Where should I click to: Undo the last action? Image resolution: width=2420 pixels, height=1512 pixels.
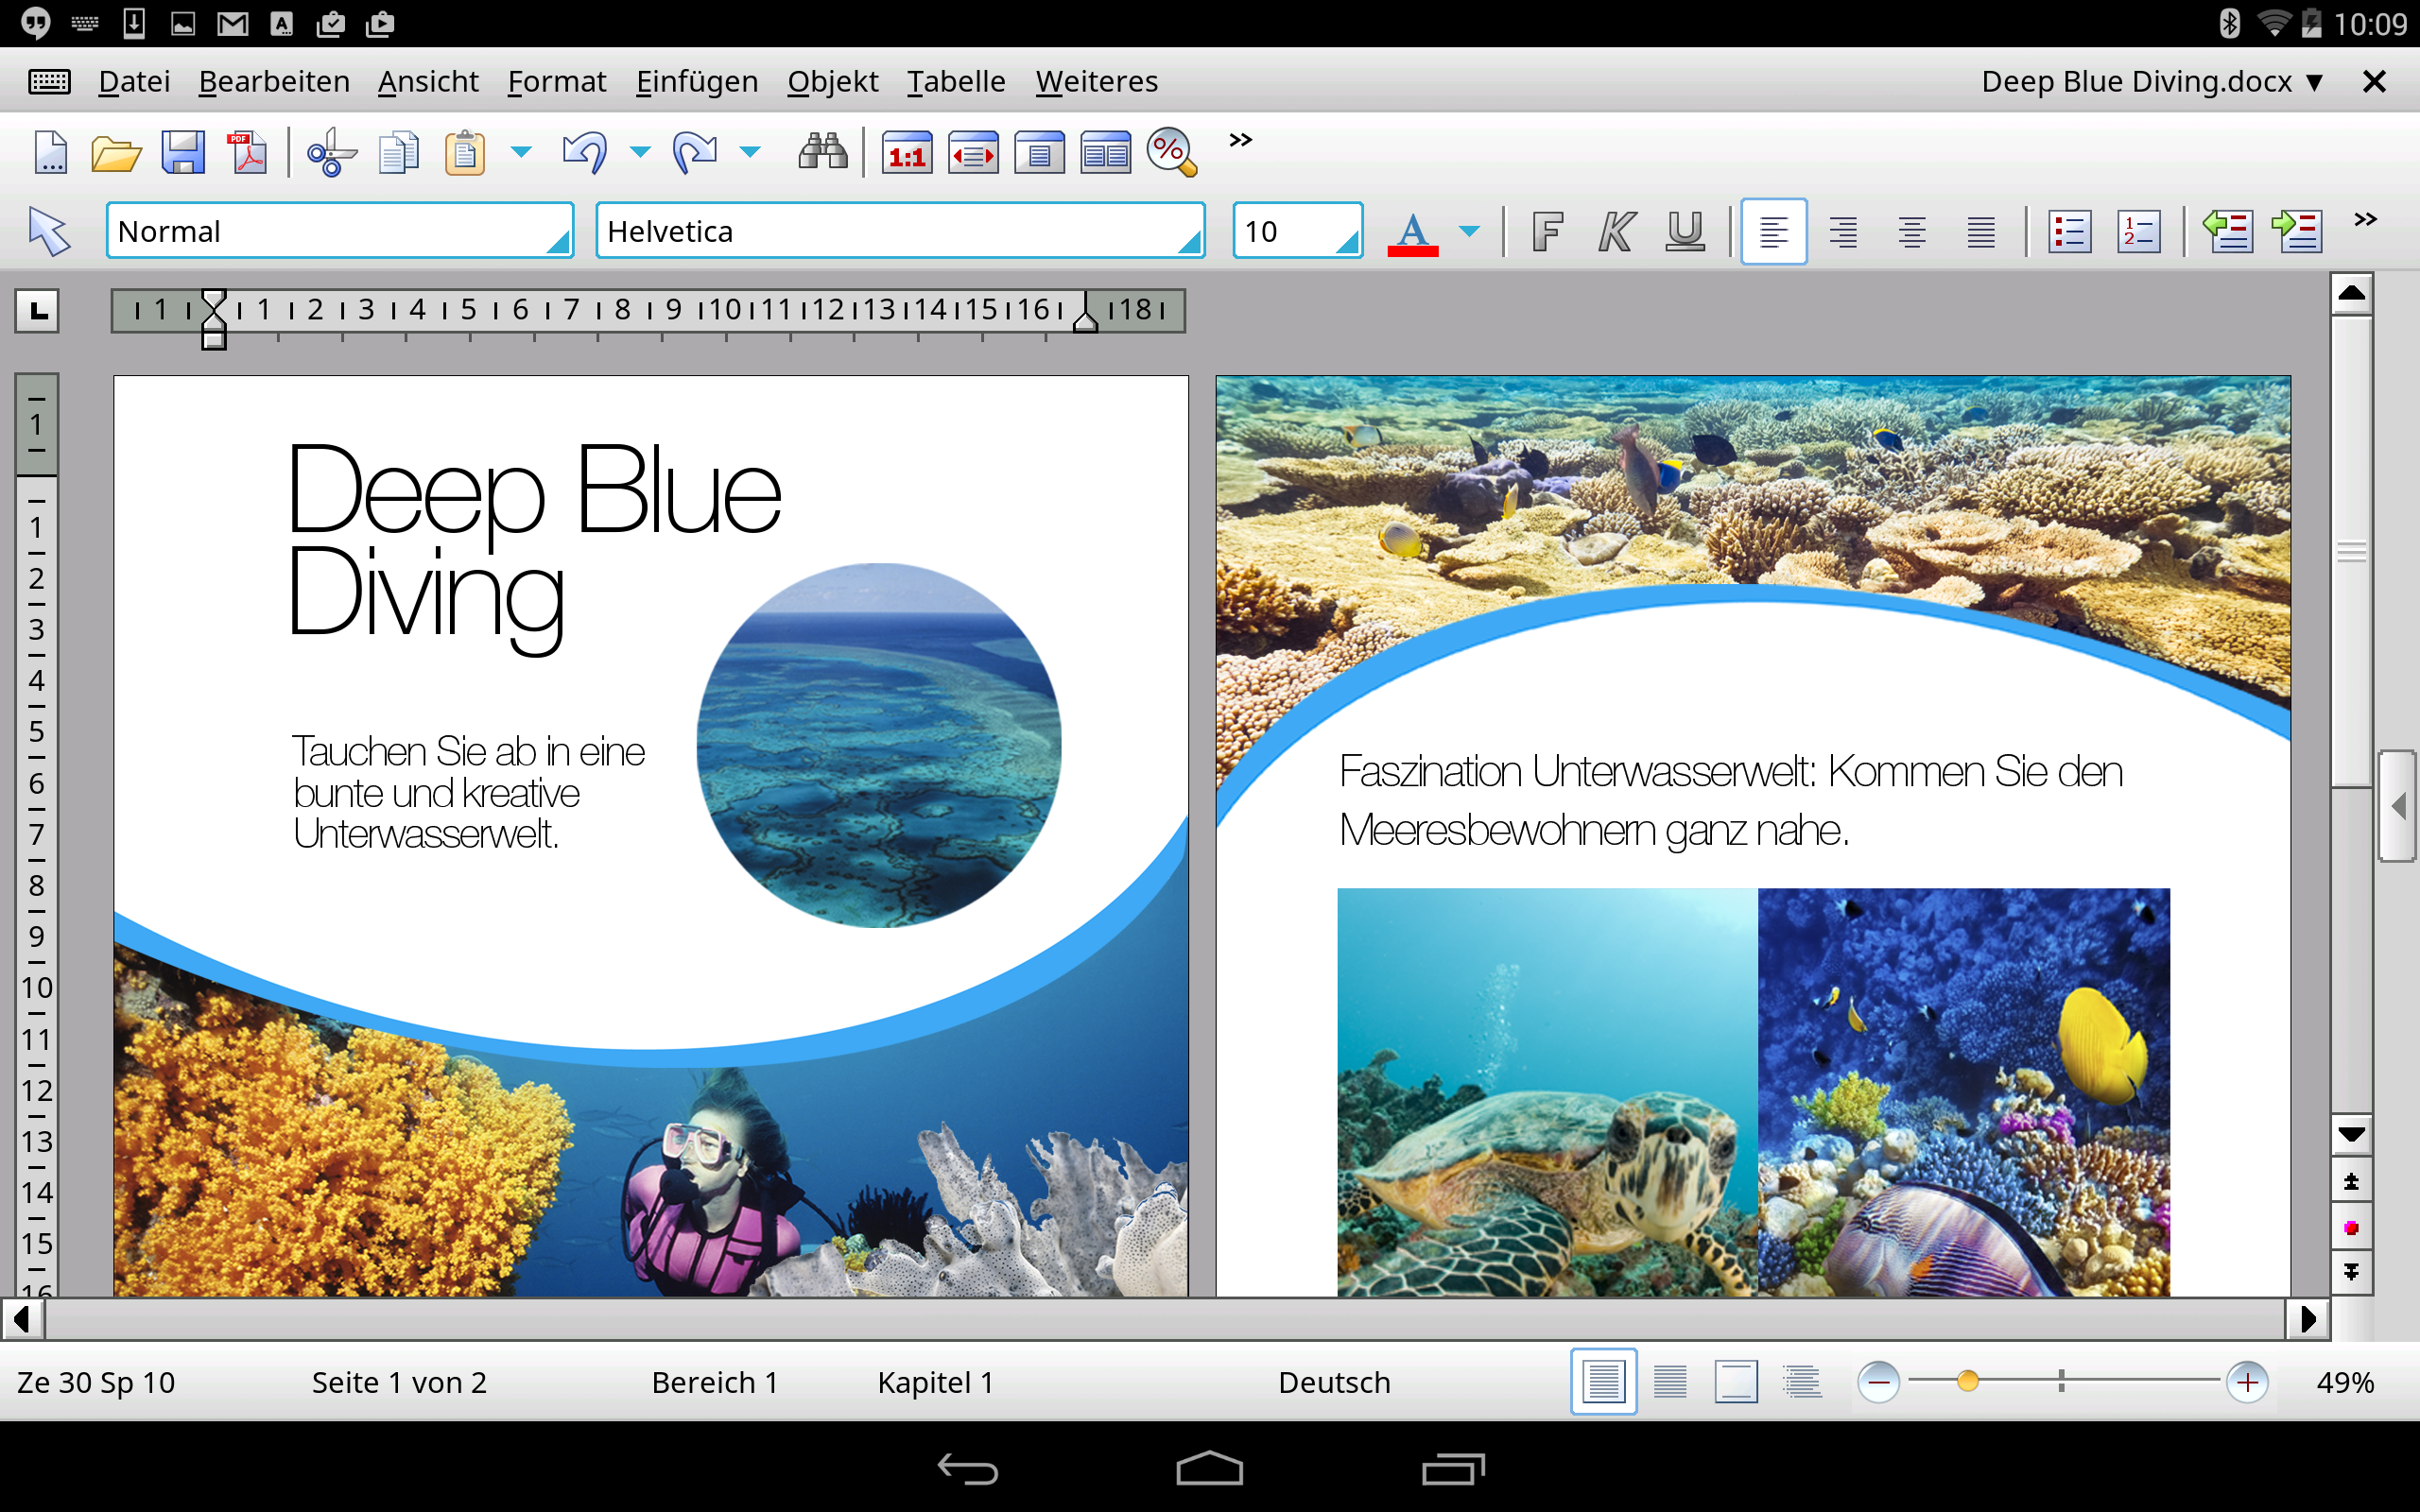pos(583,152)
